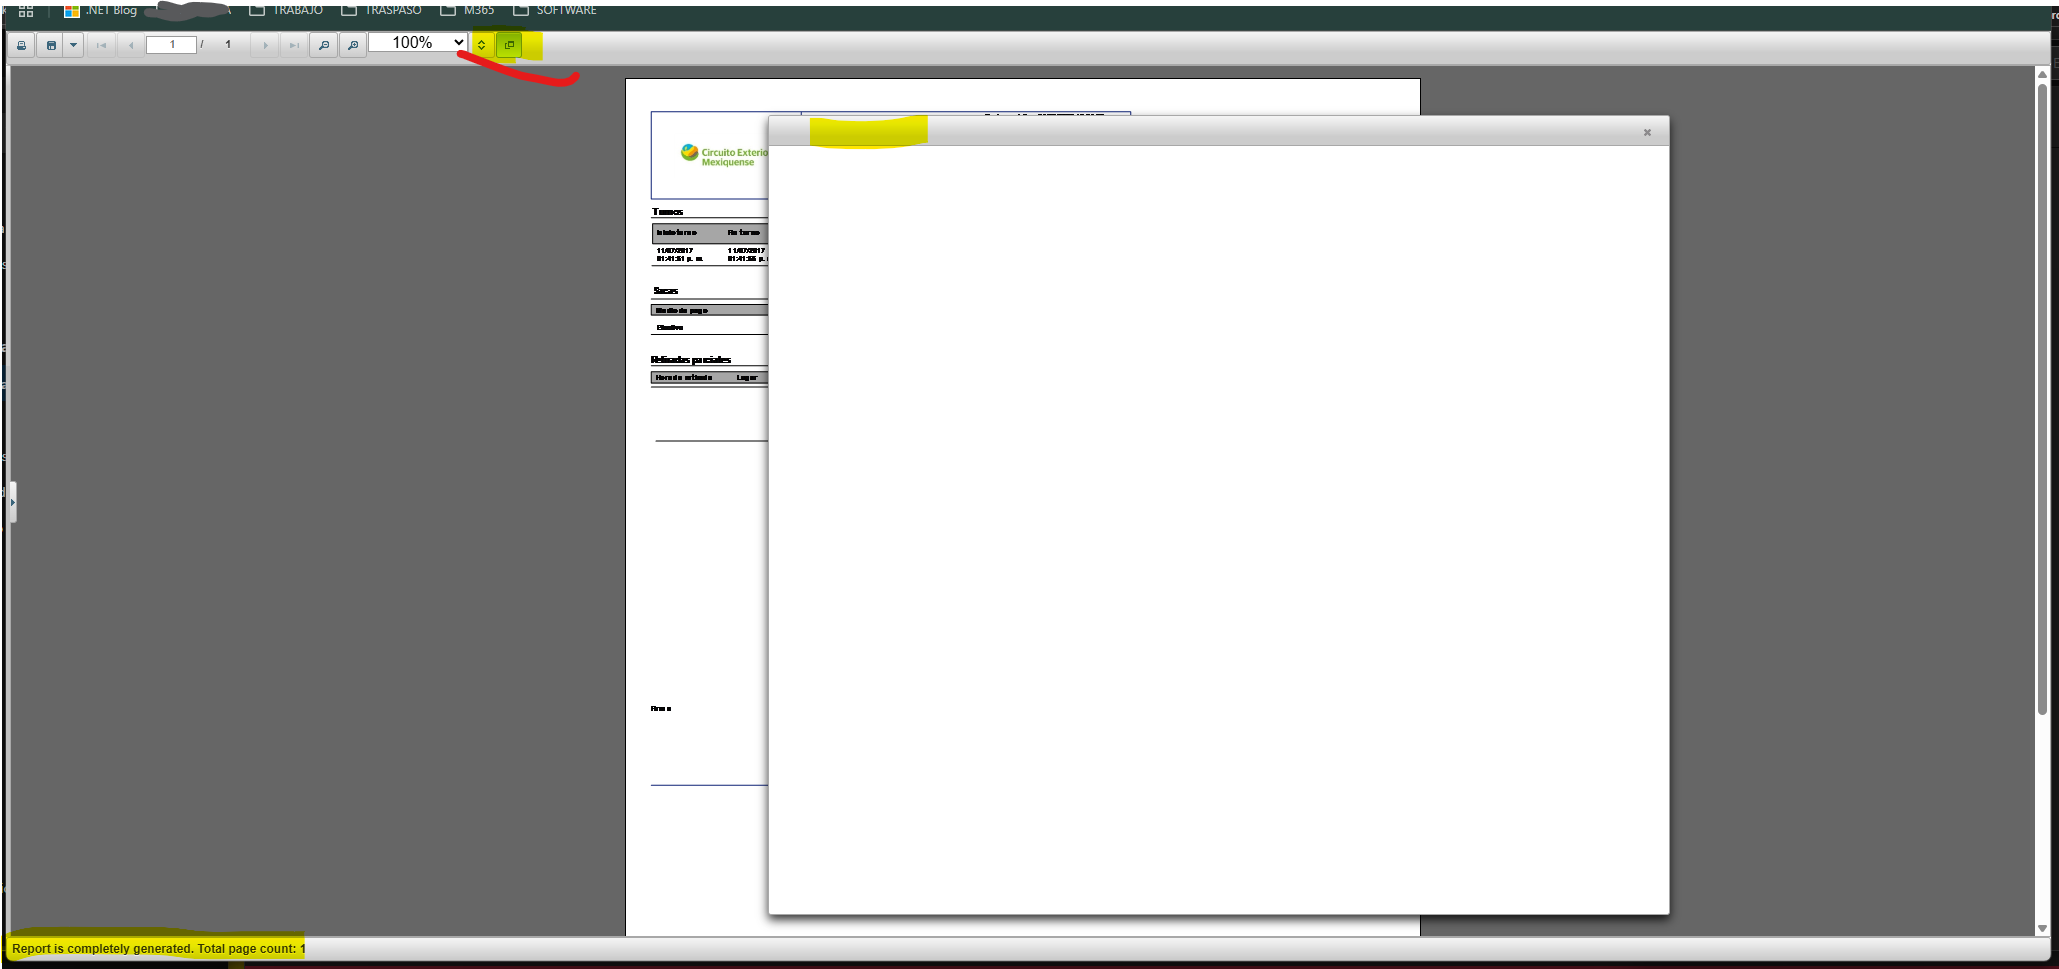This screenshot has width=2059, height=969.
Task: Click the vertical scrollbar down arrow
Action: pos(2042,928)
